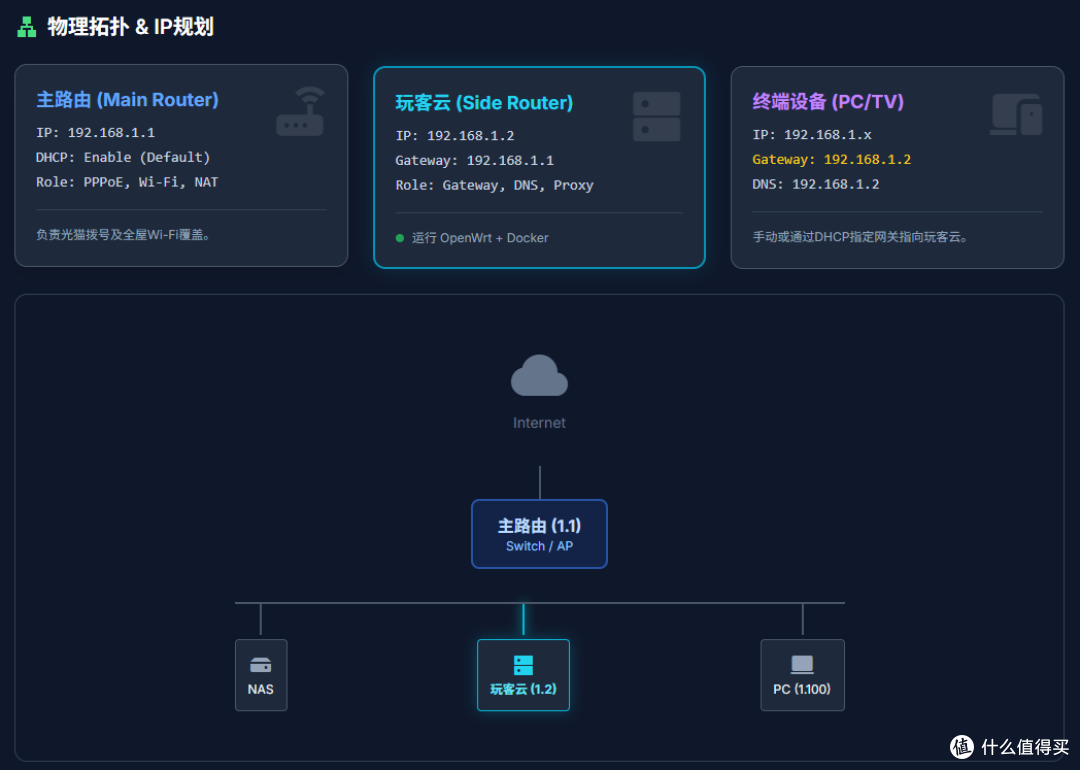Click DNS: 192.168.1.2 text
The height and width of the screenshot is (770, 1080).
tap(816, 184)
